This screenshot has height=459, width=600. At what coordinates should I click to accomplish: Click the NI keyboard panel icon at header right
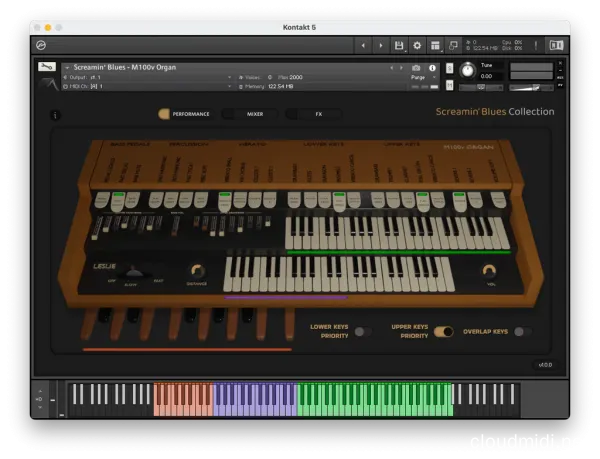tap(556, 45)
